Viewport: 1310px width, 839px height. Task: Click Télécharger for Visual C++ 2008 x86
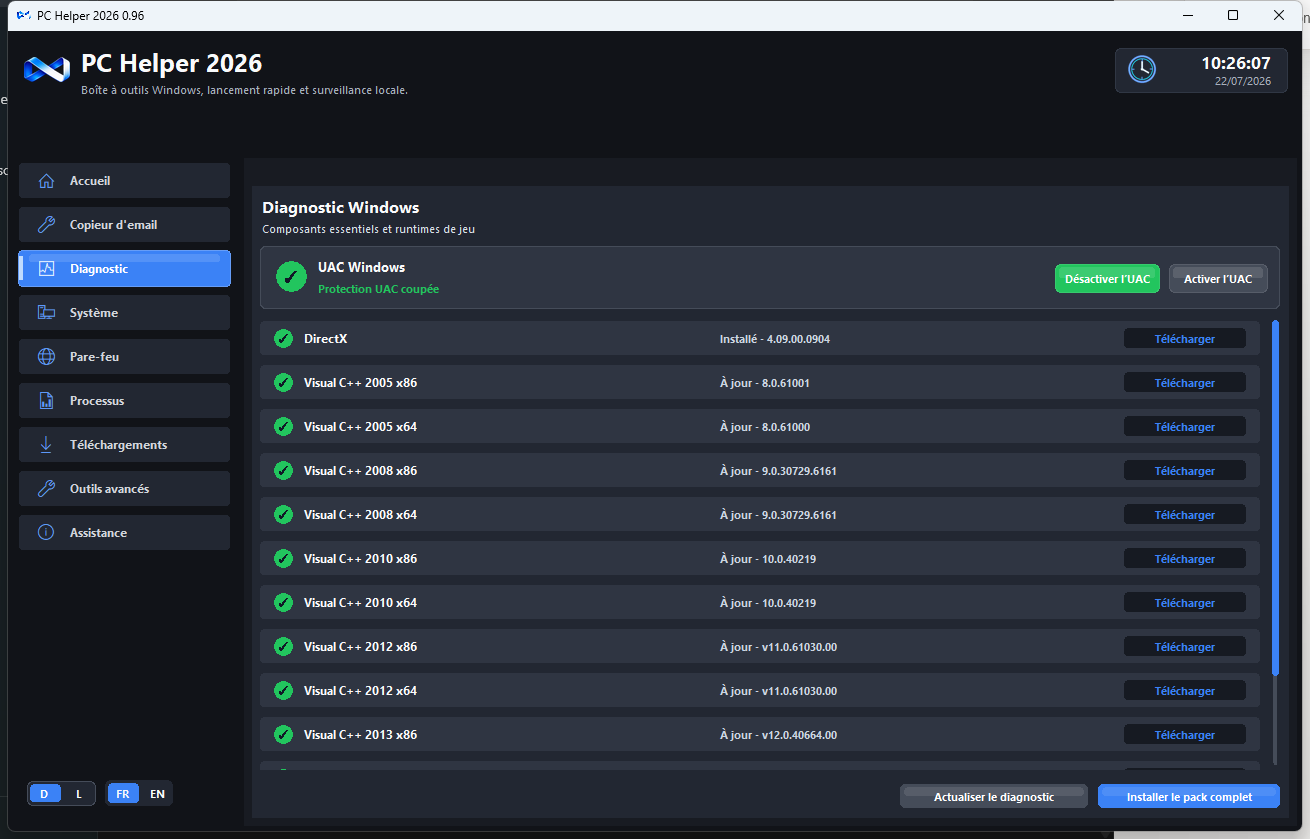pos(1185,471)
